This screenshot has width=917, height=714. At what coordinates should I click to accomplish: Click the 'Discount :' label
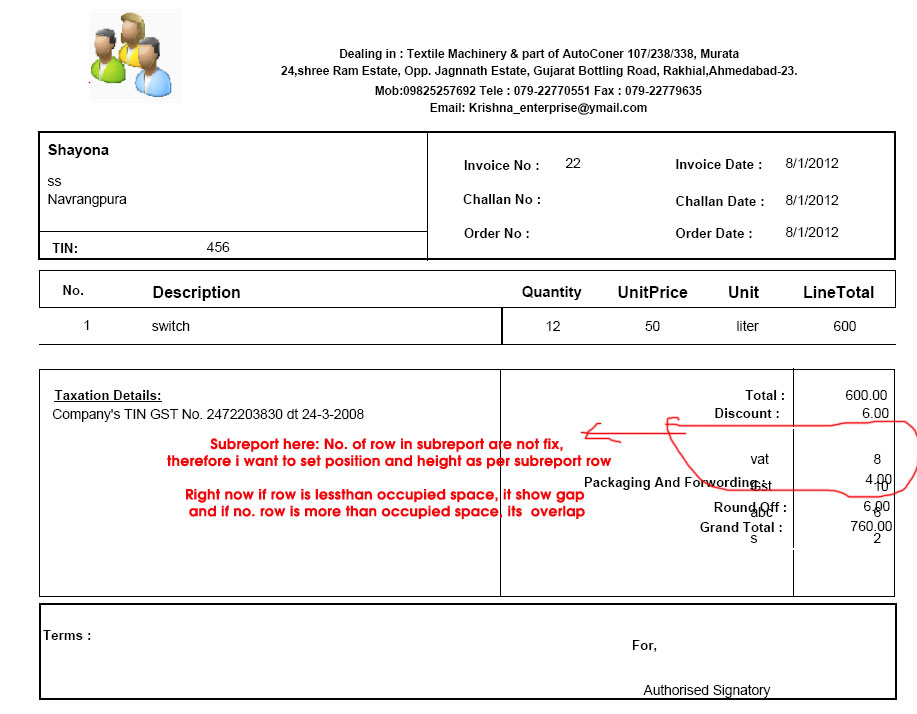[747, 413]
